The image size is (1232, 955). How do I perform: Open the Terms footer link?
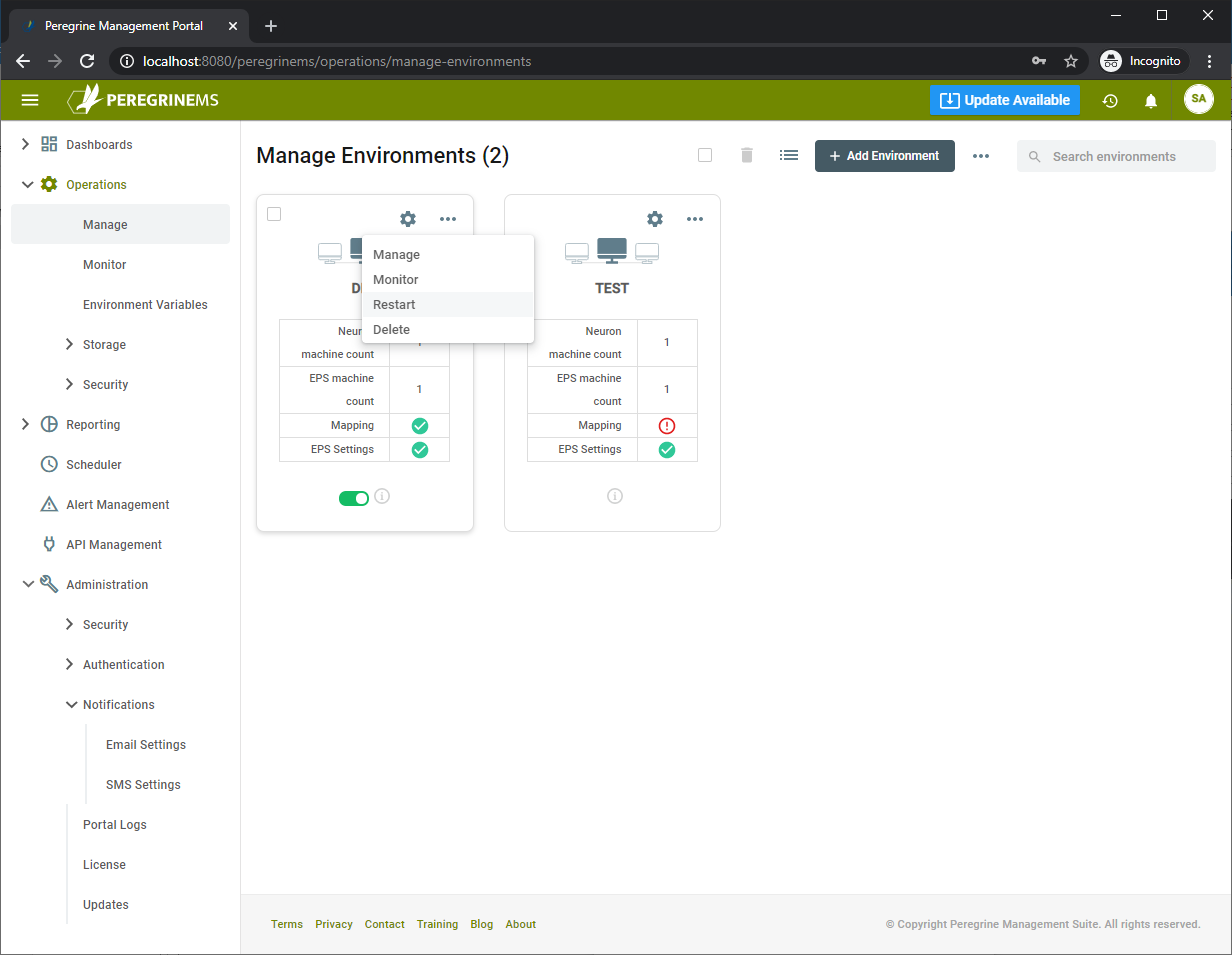(x=287, y=924)
